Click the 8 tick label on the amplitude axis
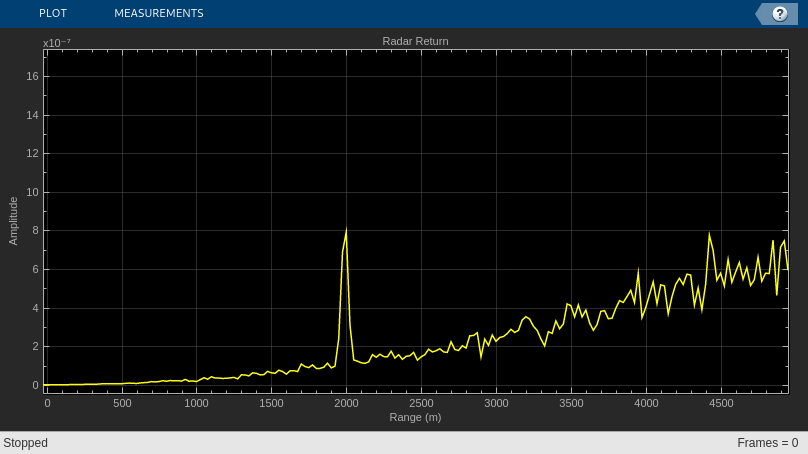The height and width of the screenshot is (454, 808). tap(36, 230)
